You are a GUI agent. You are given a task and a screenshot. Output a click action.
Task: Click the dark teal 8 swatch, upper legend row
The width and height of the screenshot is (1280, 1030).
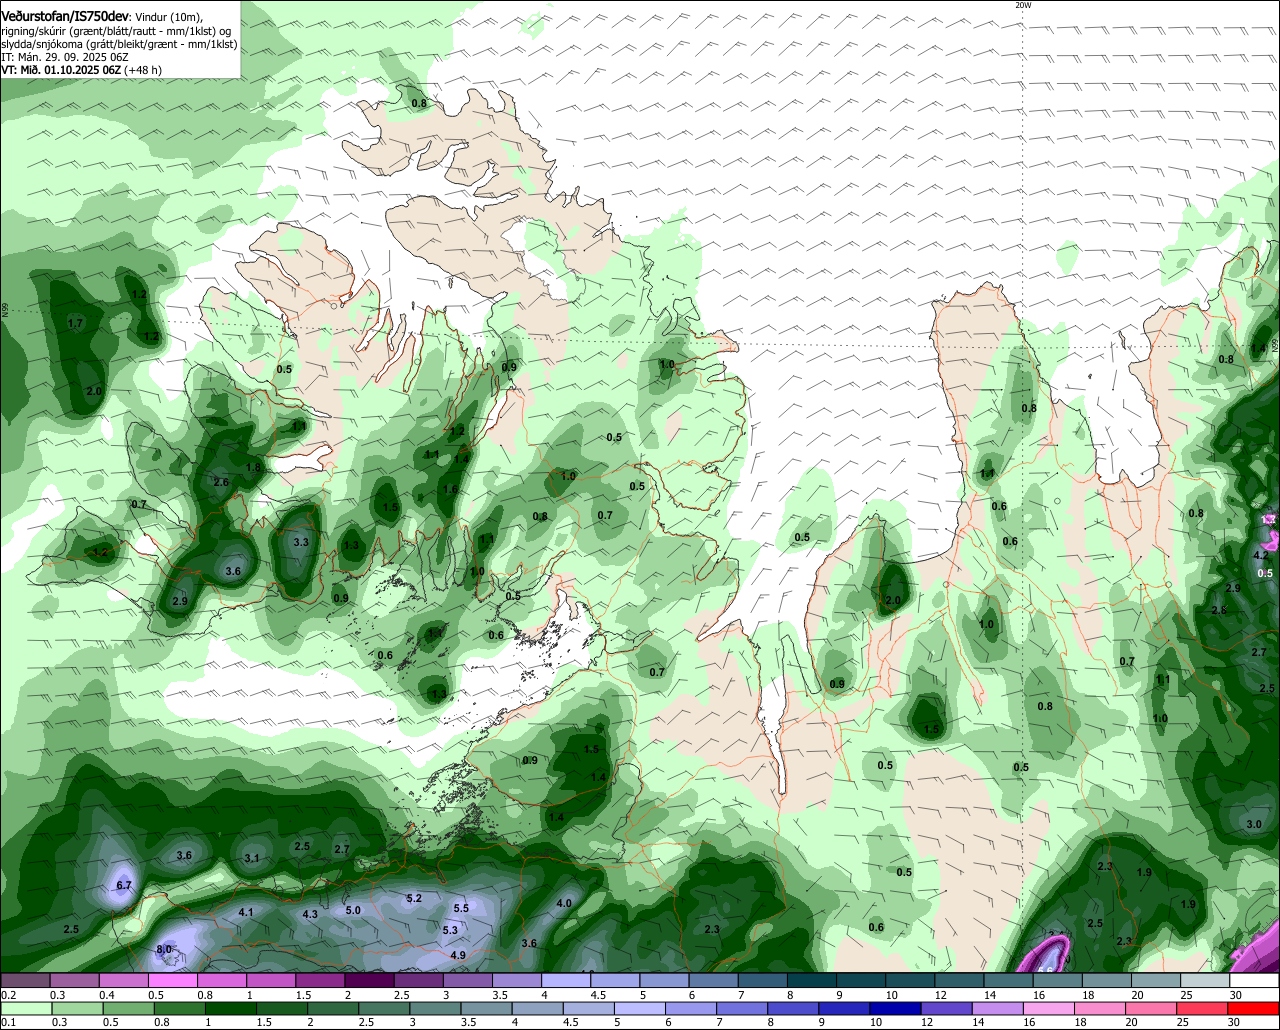(x=812, y=980)
